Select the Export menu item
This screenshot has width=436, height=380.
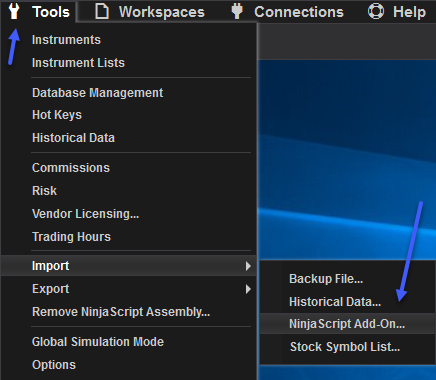[129, 289]
